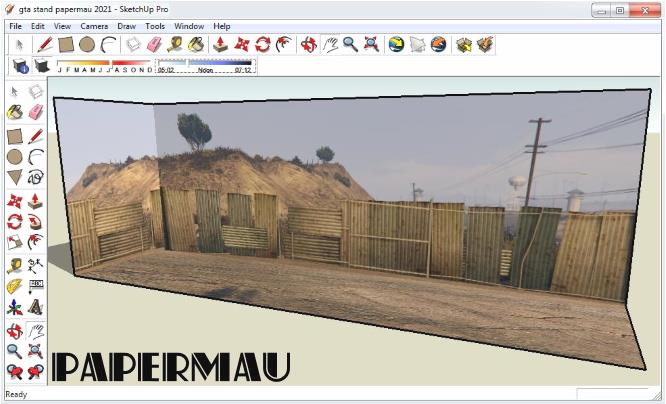Click the Next view icon
This screenshot has height=404, width=666.
coord(36,372)
